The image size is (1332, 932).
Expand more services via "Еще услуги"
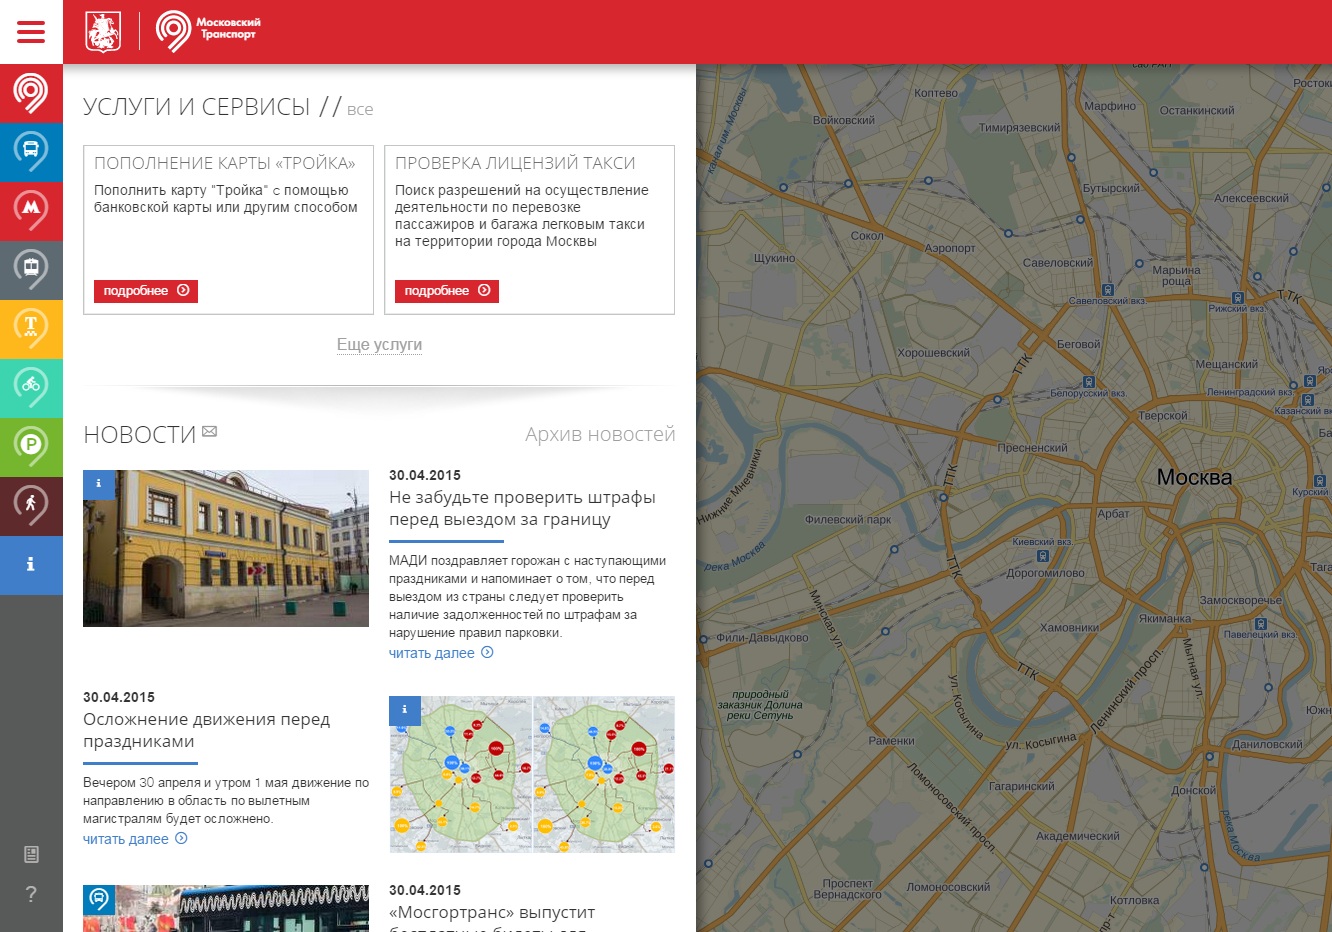pyautogui.click(x=379, y=345)
